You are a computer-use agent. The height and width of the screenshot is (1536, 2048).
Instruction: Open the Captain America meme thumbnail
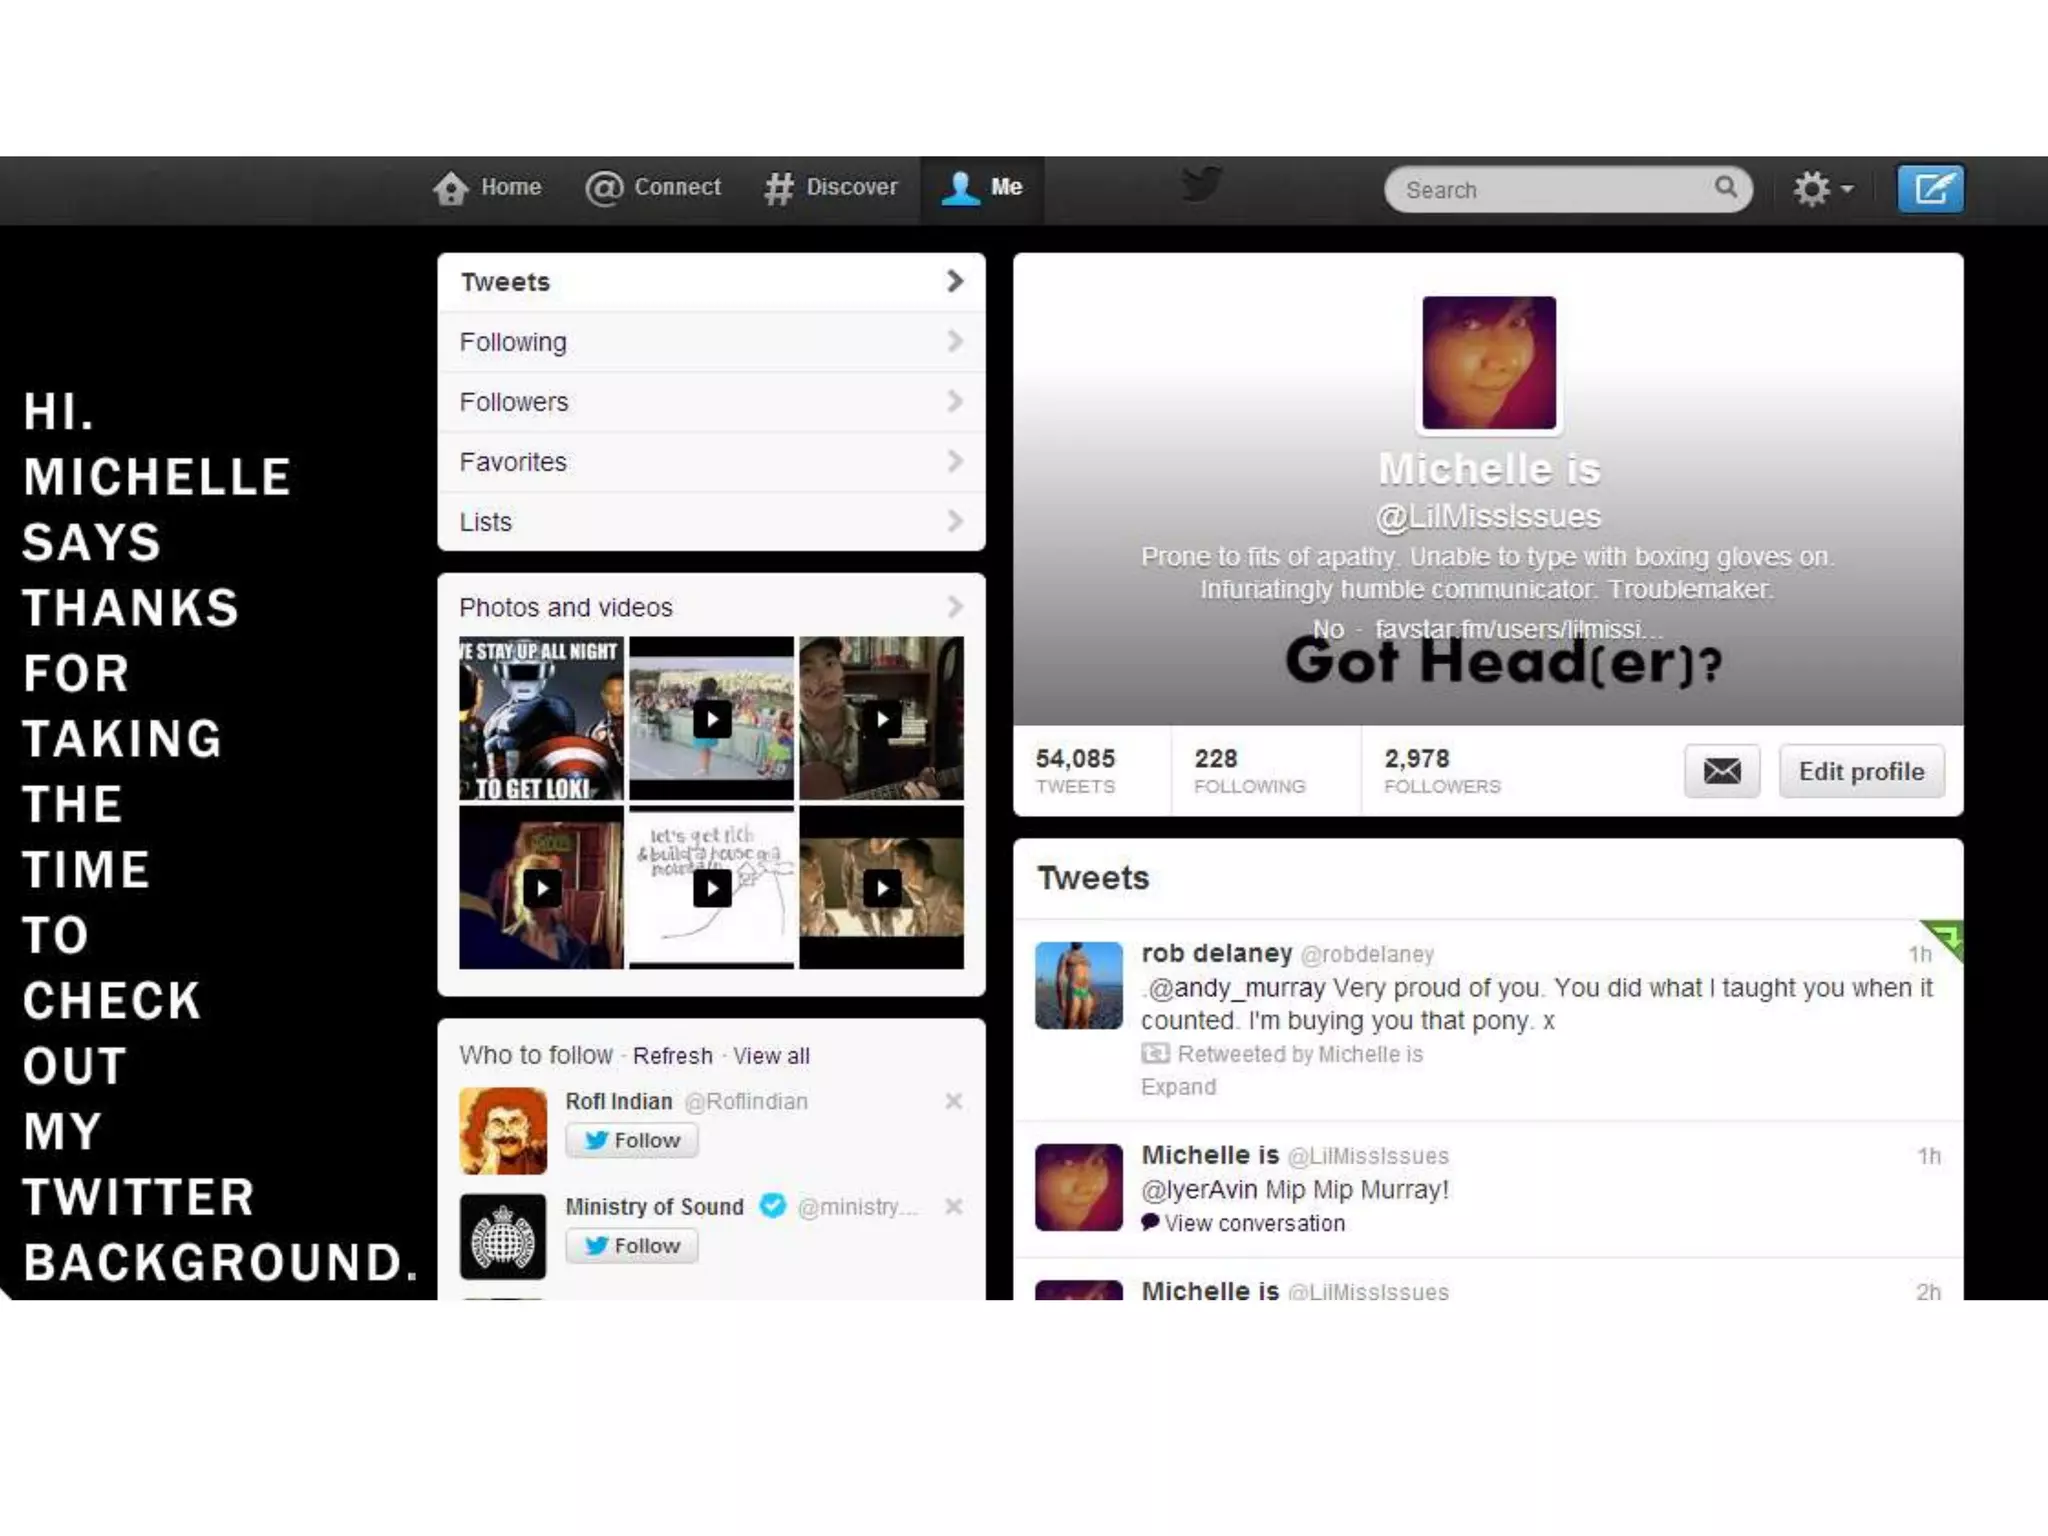(541, 719)
